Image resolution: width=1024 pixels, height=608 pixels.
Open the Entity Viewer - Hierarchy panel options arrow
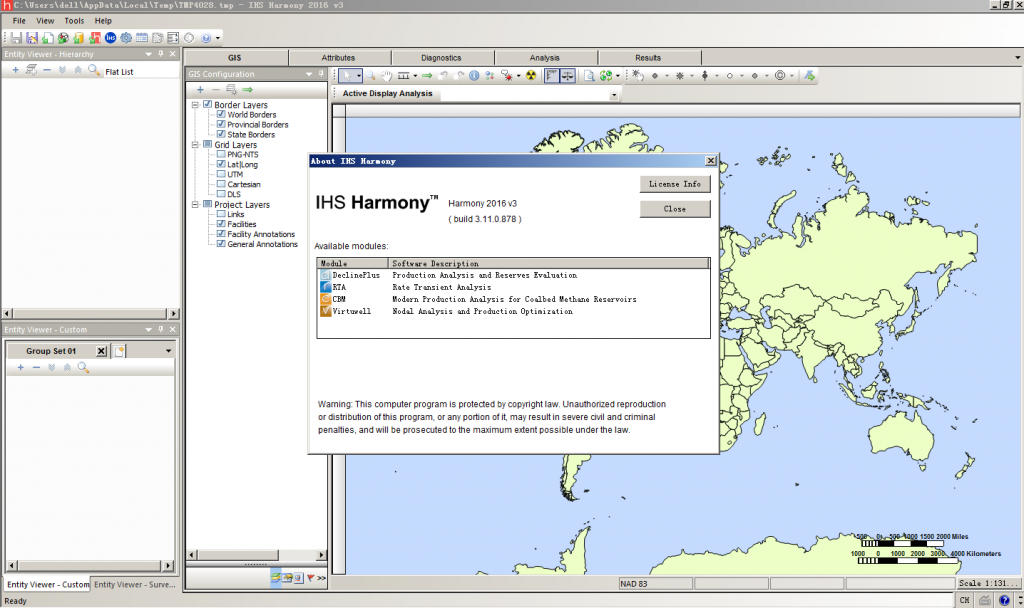[148, 54]
